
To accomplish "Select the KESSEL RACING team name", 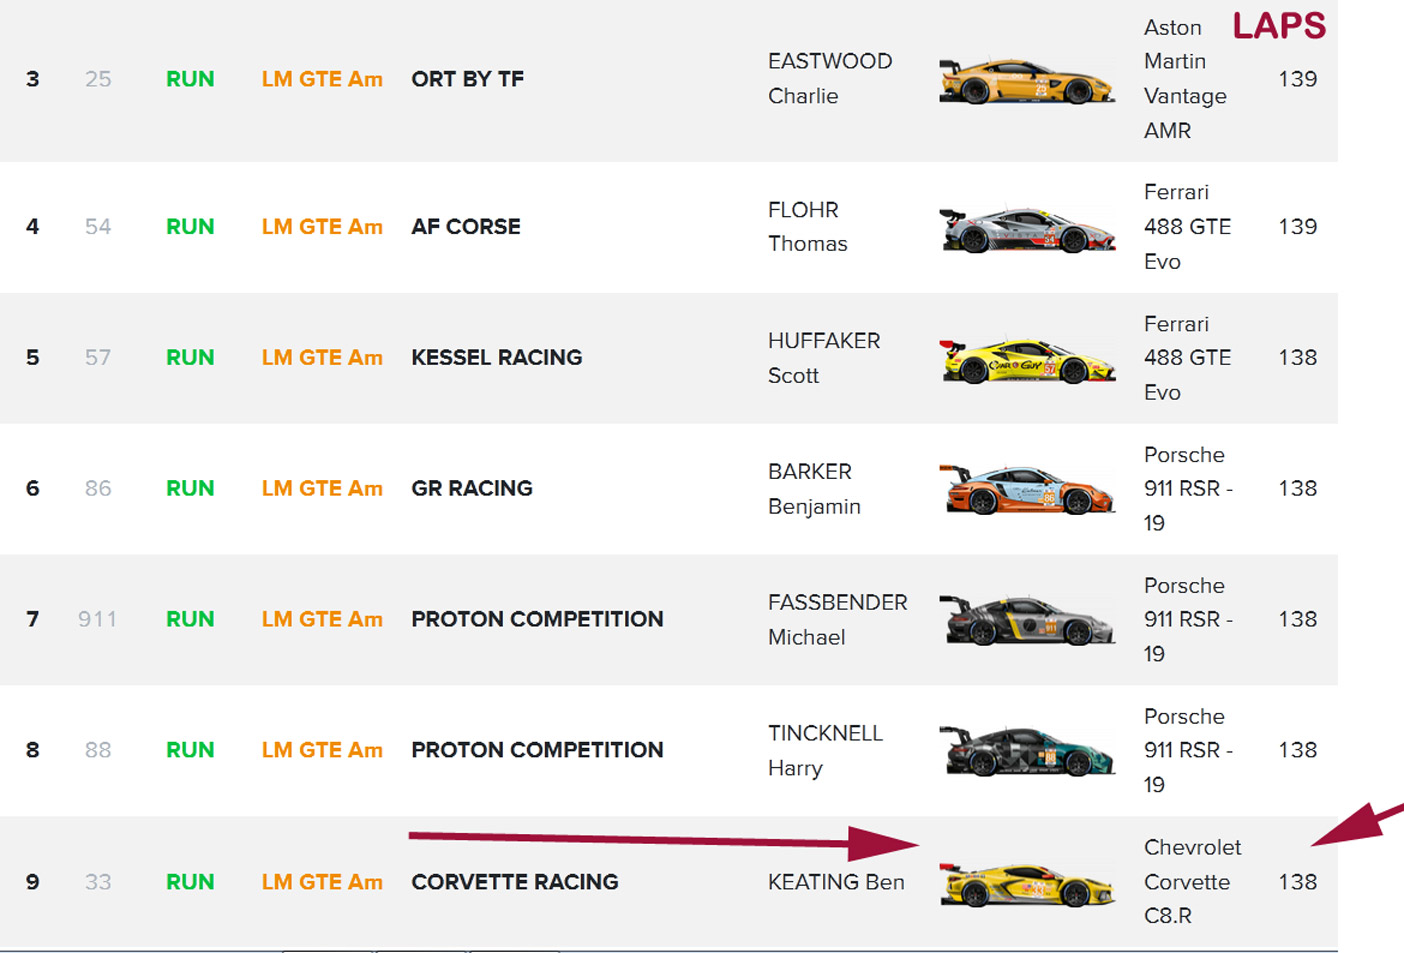I will tap(496, 358).
